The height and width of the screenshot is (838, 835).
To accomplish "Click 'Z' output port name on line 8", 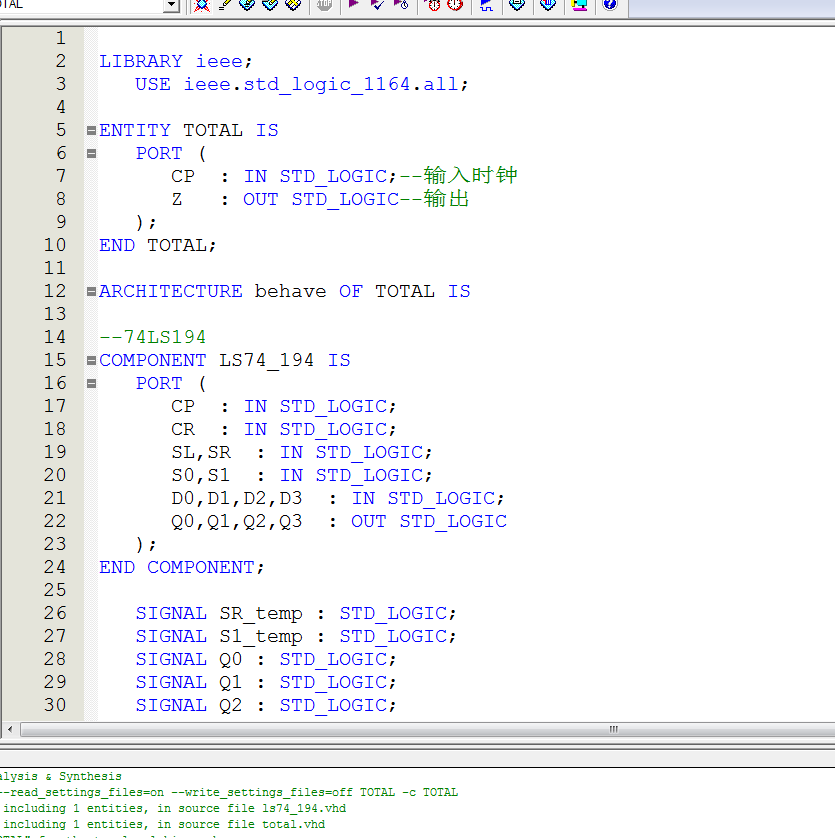I will tap(177, 199).
